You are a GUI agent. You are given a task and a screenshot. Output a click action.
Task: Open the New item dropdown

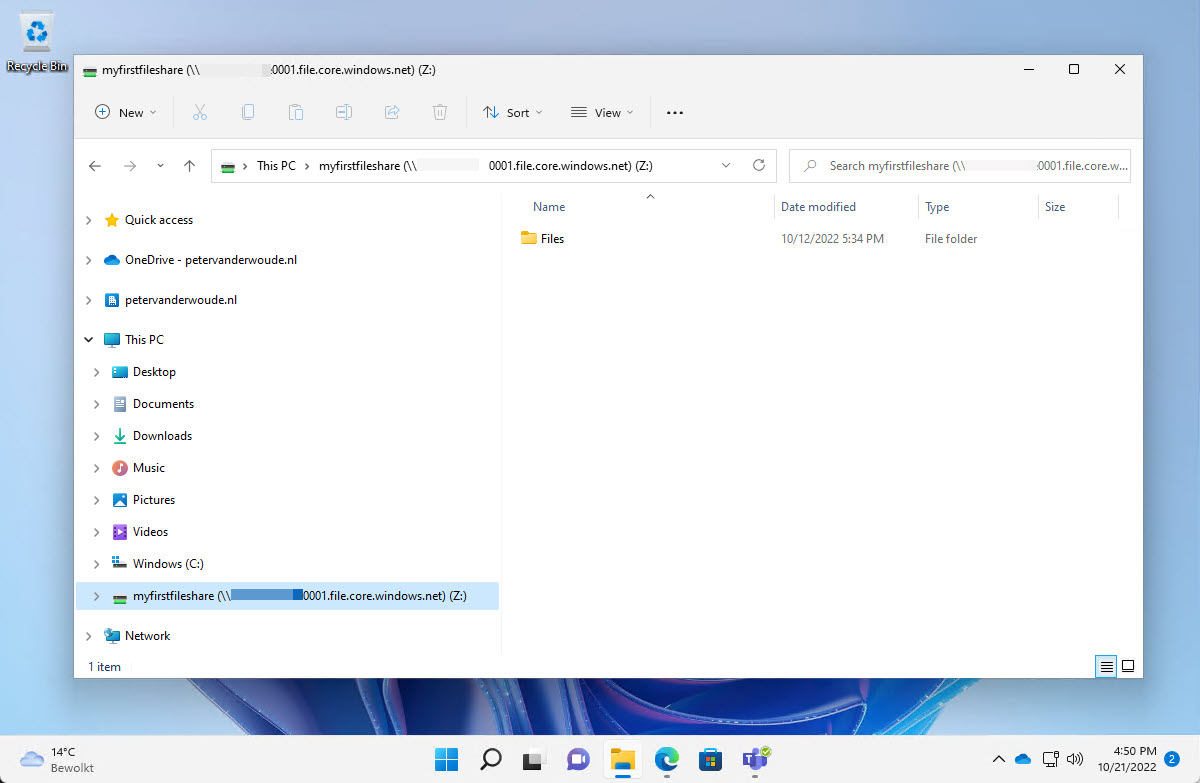tap(126, 113)
